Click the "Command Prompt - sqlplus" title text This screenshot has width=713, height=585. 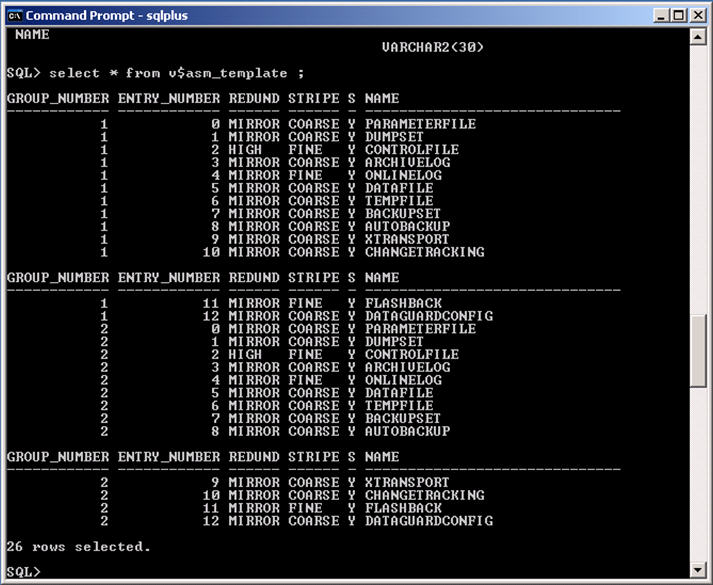pos(106,15)
